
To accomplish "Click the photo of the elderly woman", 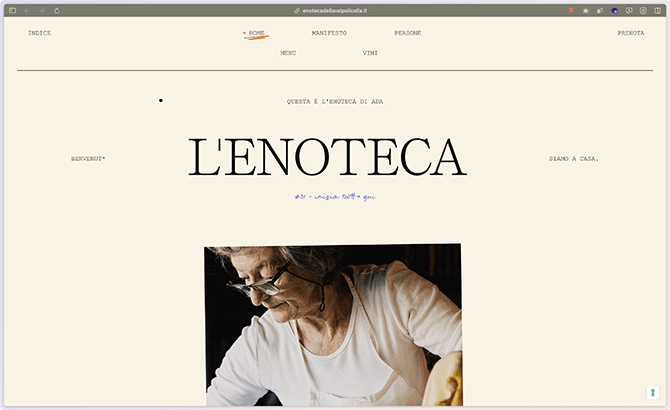I will coord(333,325).
